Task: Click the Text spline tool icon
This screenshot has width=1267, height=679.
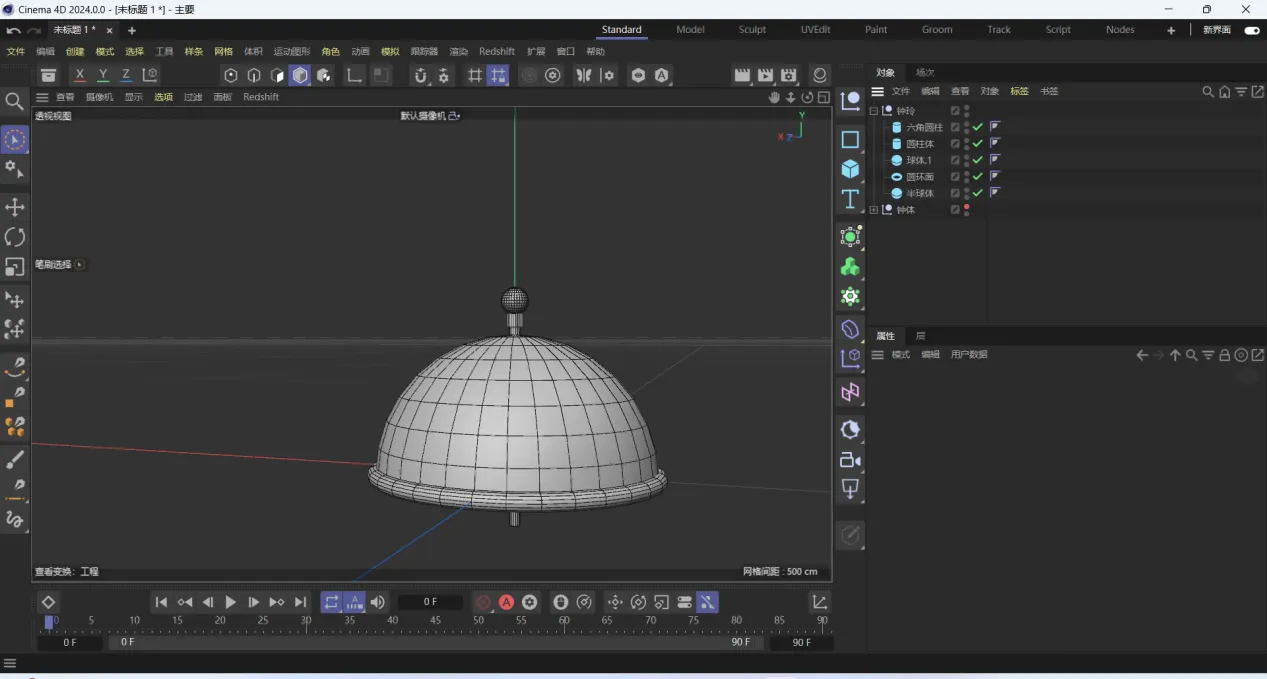Action: 850,198
